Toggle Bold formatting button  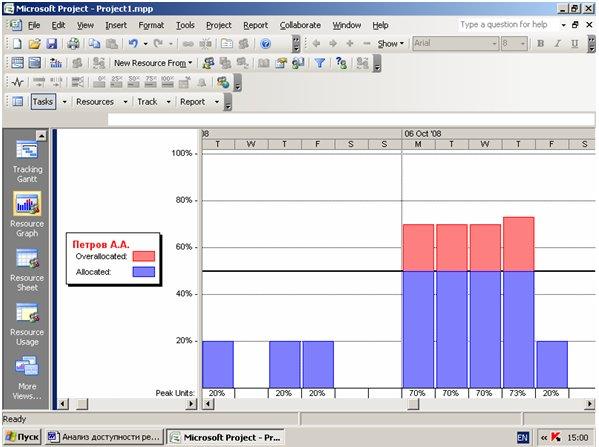[x=540, y=44]
